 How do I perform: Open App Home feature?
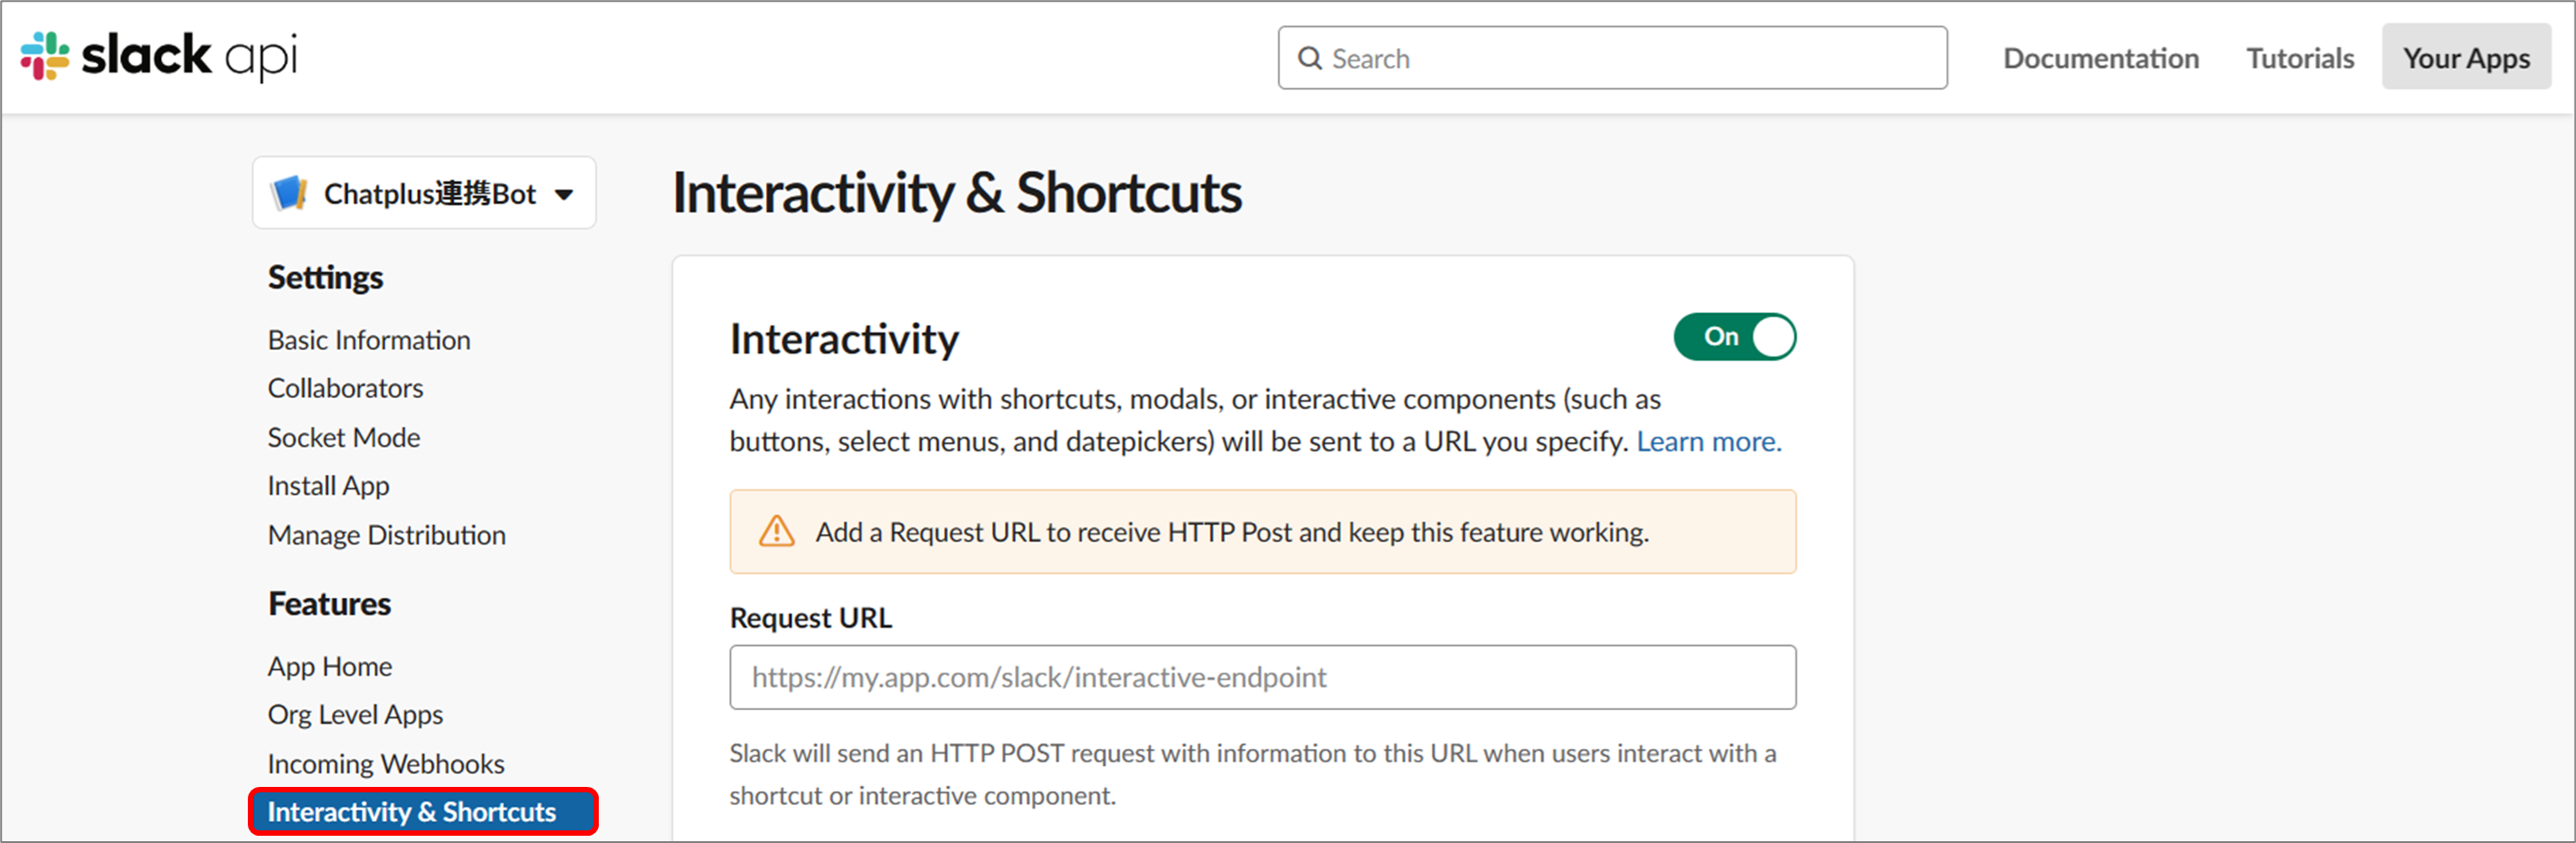click(x=329, y=666)
